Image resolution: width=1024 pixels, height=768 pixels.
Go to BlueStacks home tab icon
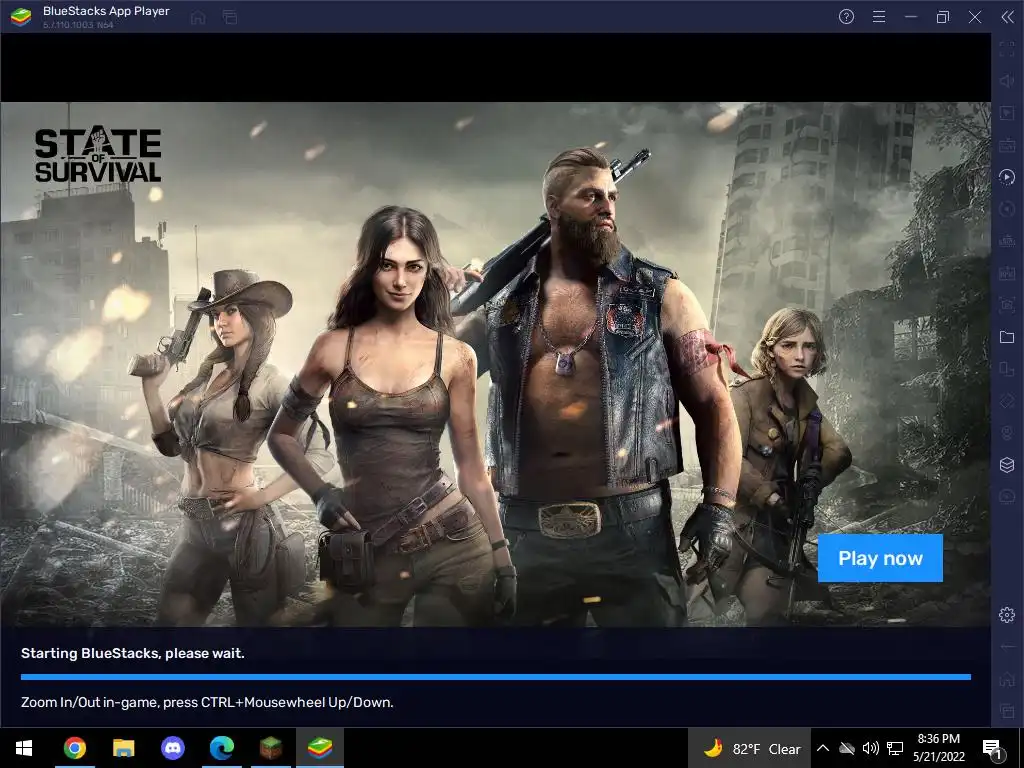(198, 18)
